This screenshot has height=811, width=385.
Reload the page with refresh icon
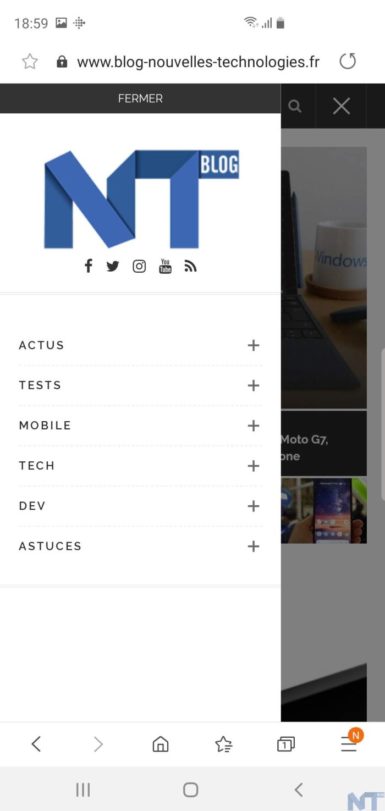[x=348, y=62]
